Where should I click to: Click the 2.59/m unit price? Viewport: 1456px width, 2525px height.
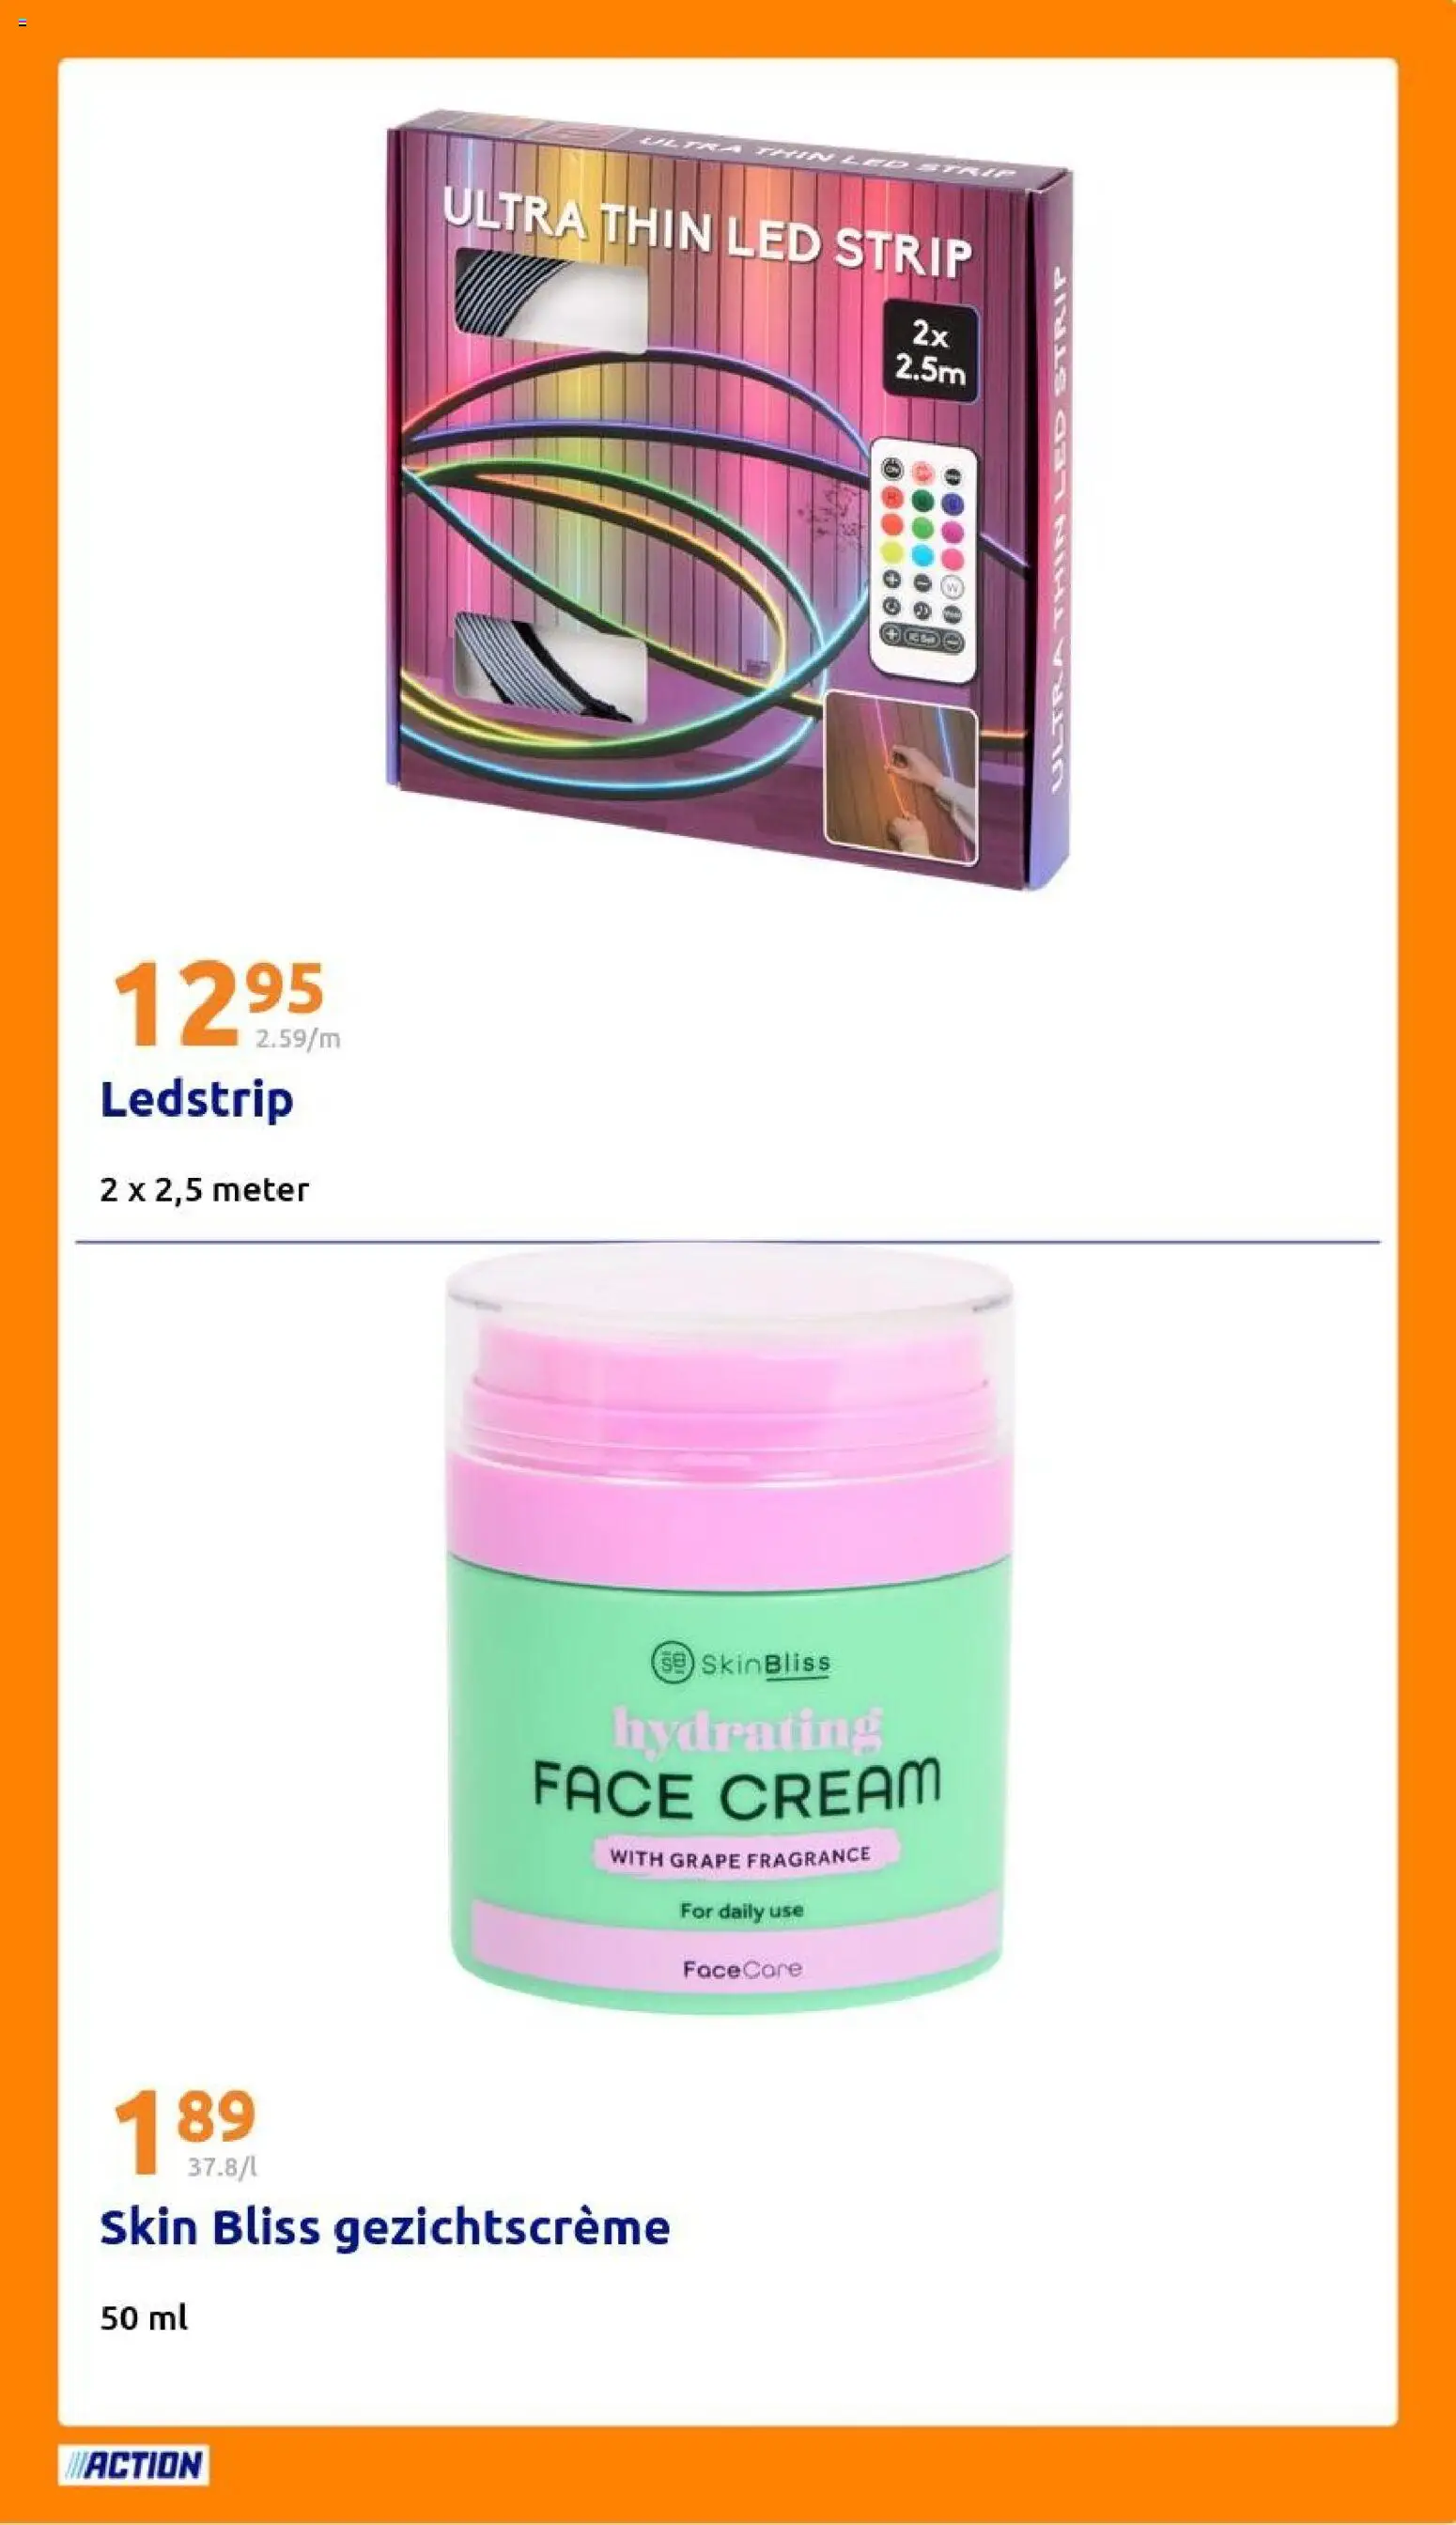tap(298, 1039)
